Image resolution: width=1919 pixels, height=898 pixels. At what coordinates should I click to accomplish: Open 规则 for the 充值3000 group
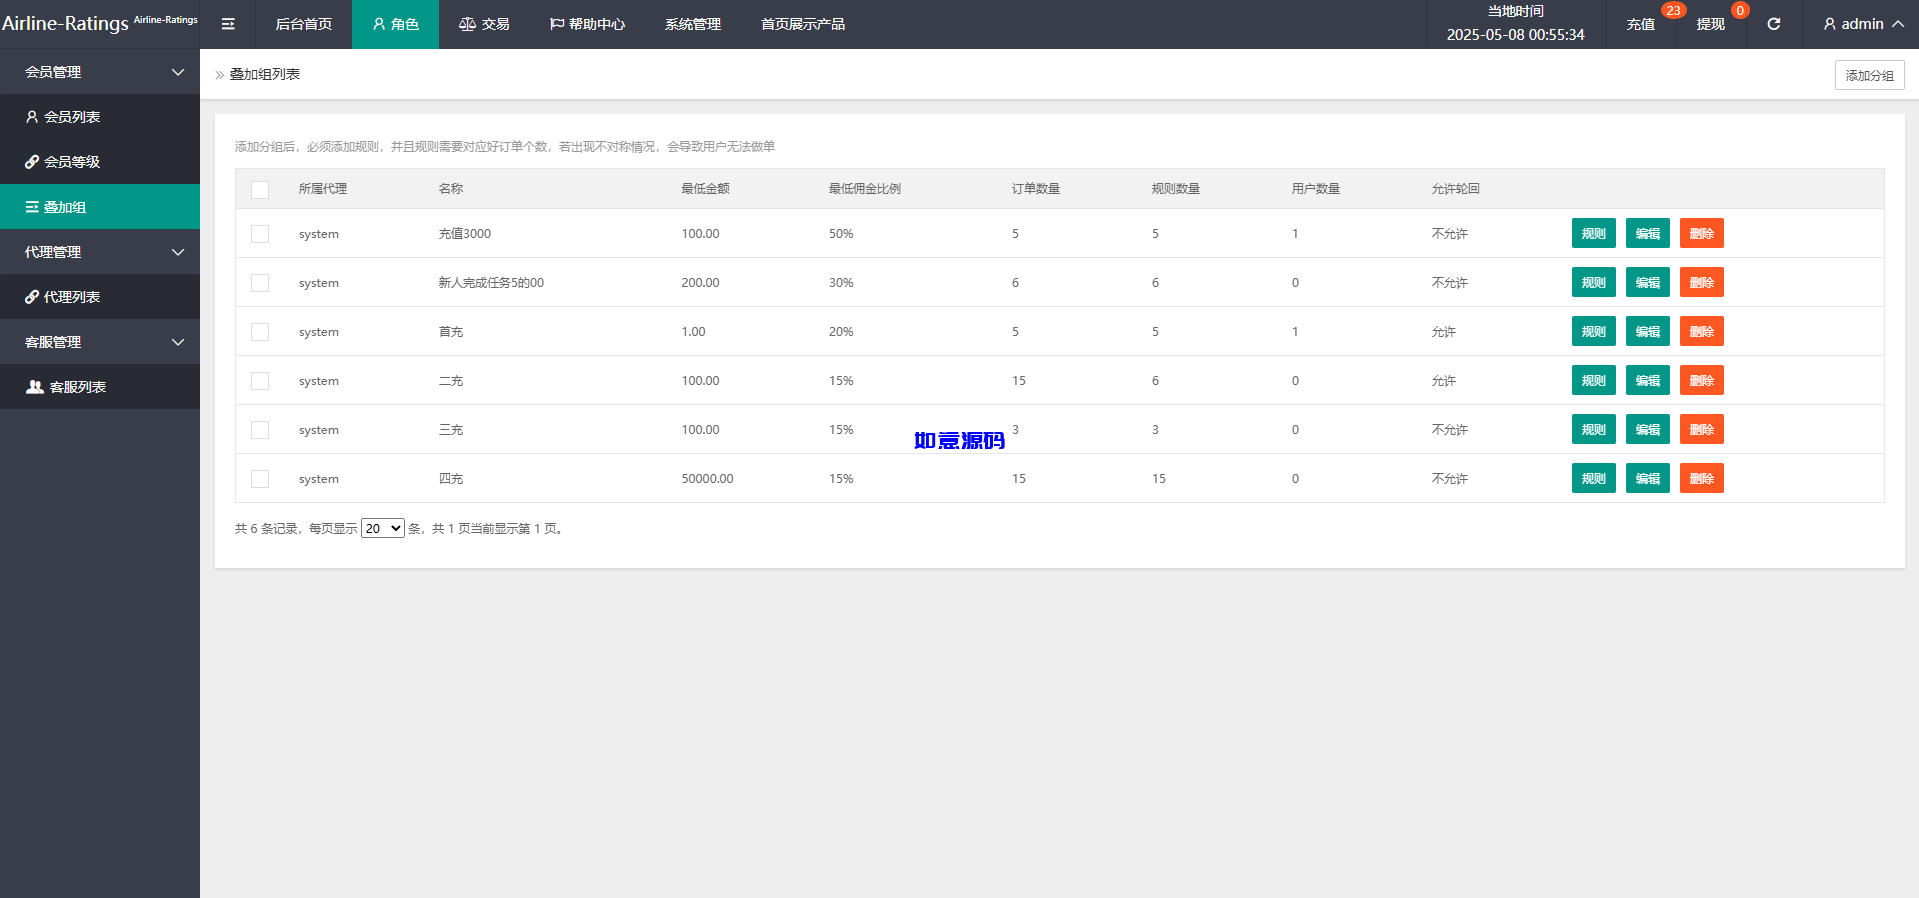(x=1594, y=233)
